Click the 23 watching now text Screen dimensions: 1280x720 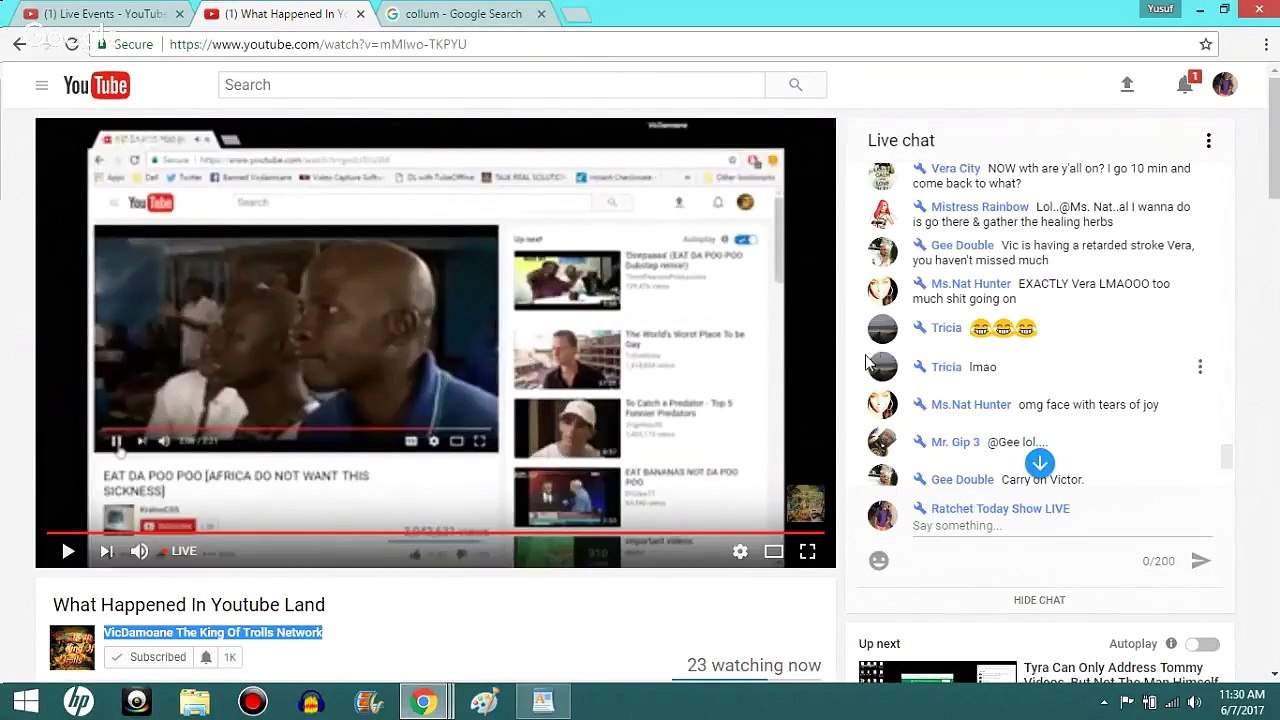754,665
